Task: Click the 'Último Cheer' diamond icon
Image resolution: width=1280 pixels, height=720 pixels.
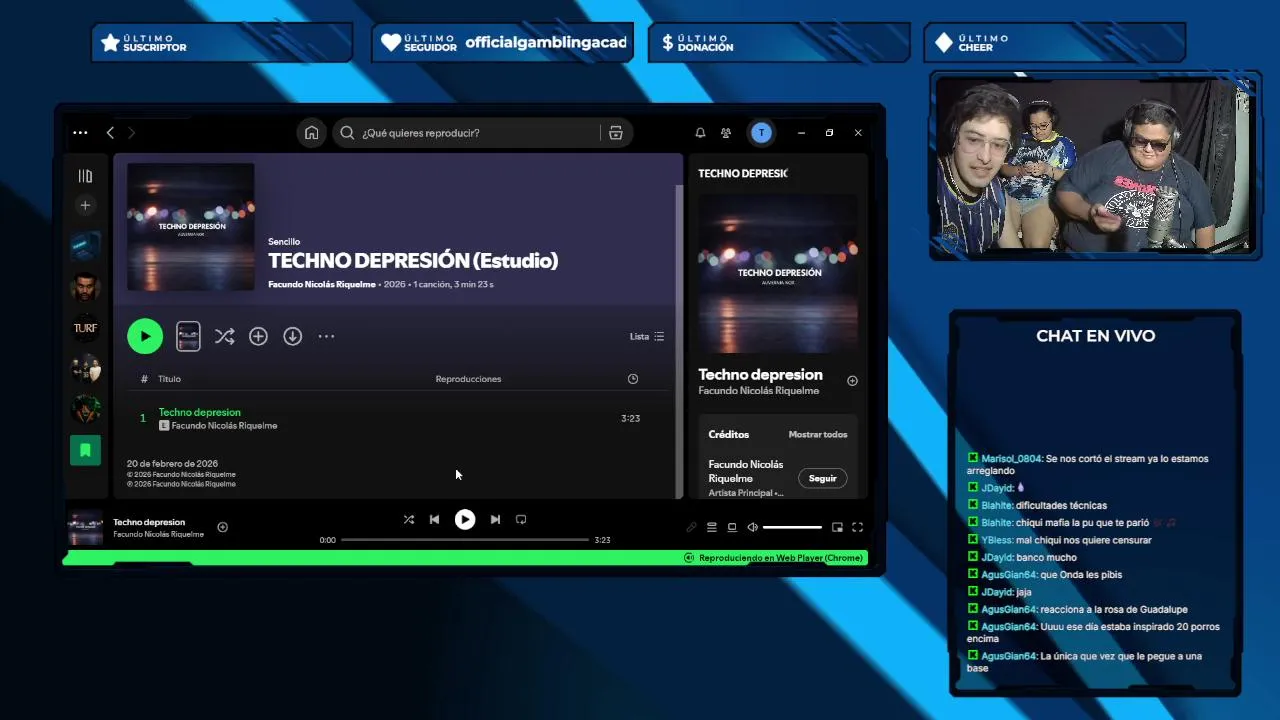Action: coord(944,43)
